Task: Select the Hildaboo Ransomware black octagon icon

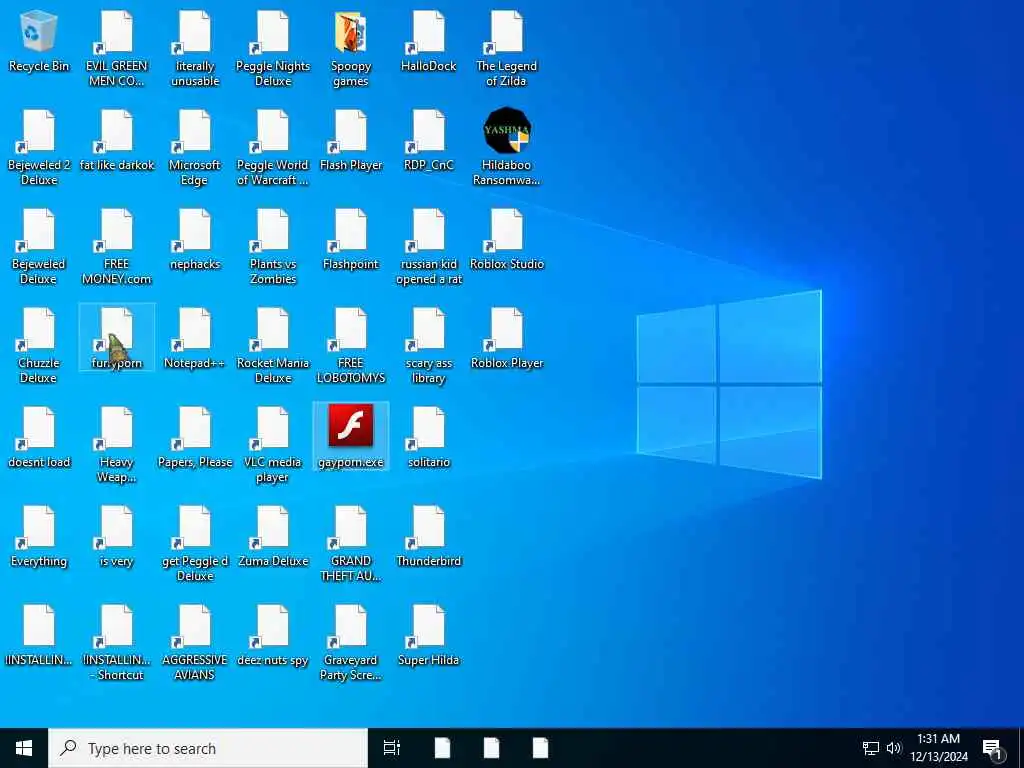Action: (x=507, y=131)
